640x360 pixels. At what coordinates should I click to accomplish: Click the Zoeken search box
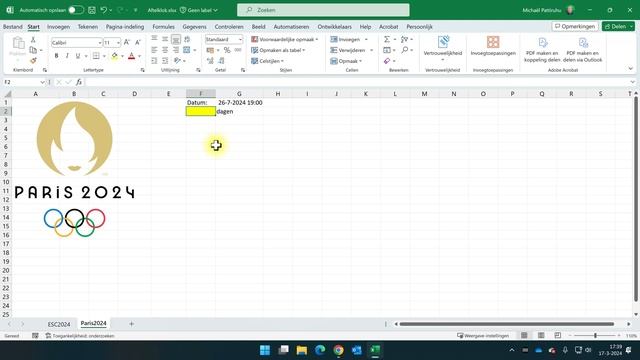(x=323, y=10)
